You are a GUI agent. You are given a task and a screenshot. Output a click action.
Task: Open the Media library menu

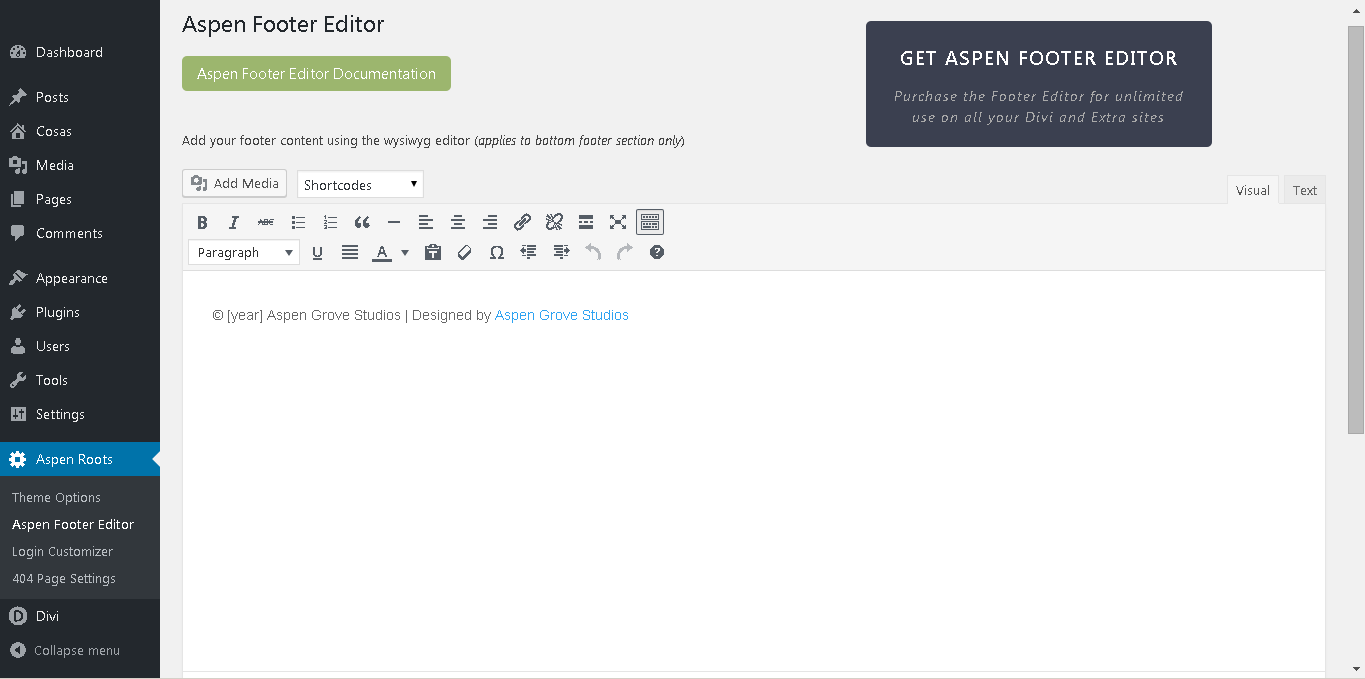tap(80, 165)
